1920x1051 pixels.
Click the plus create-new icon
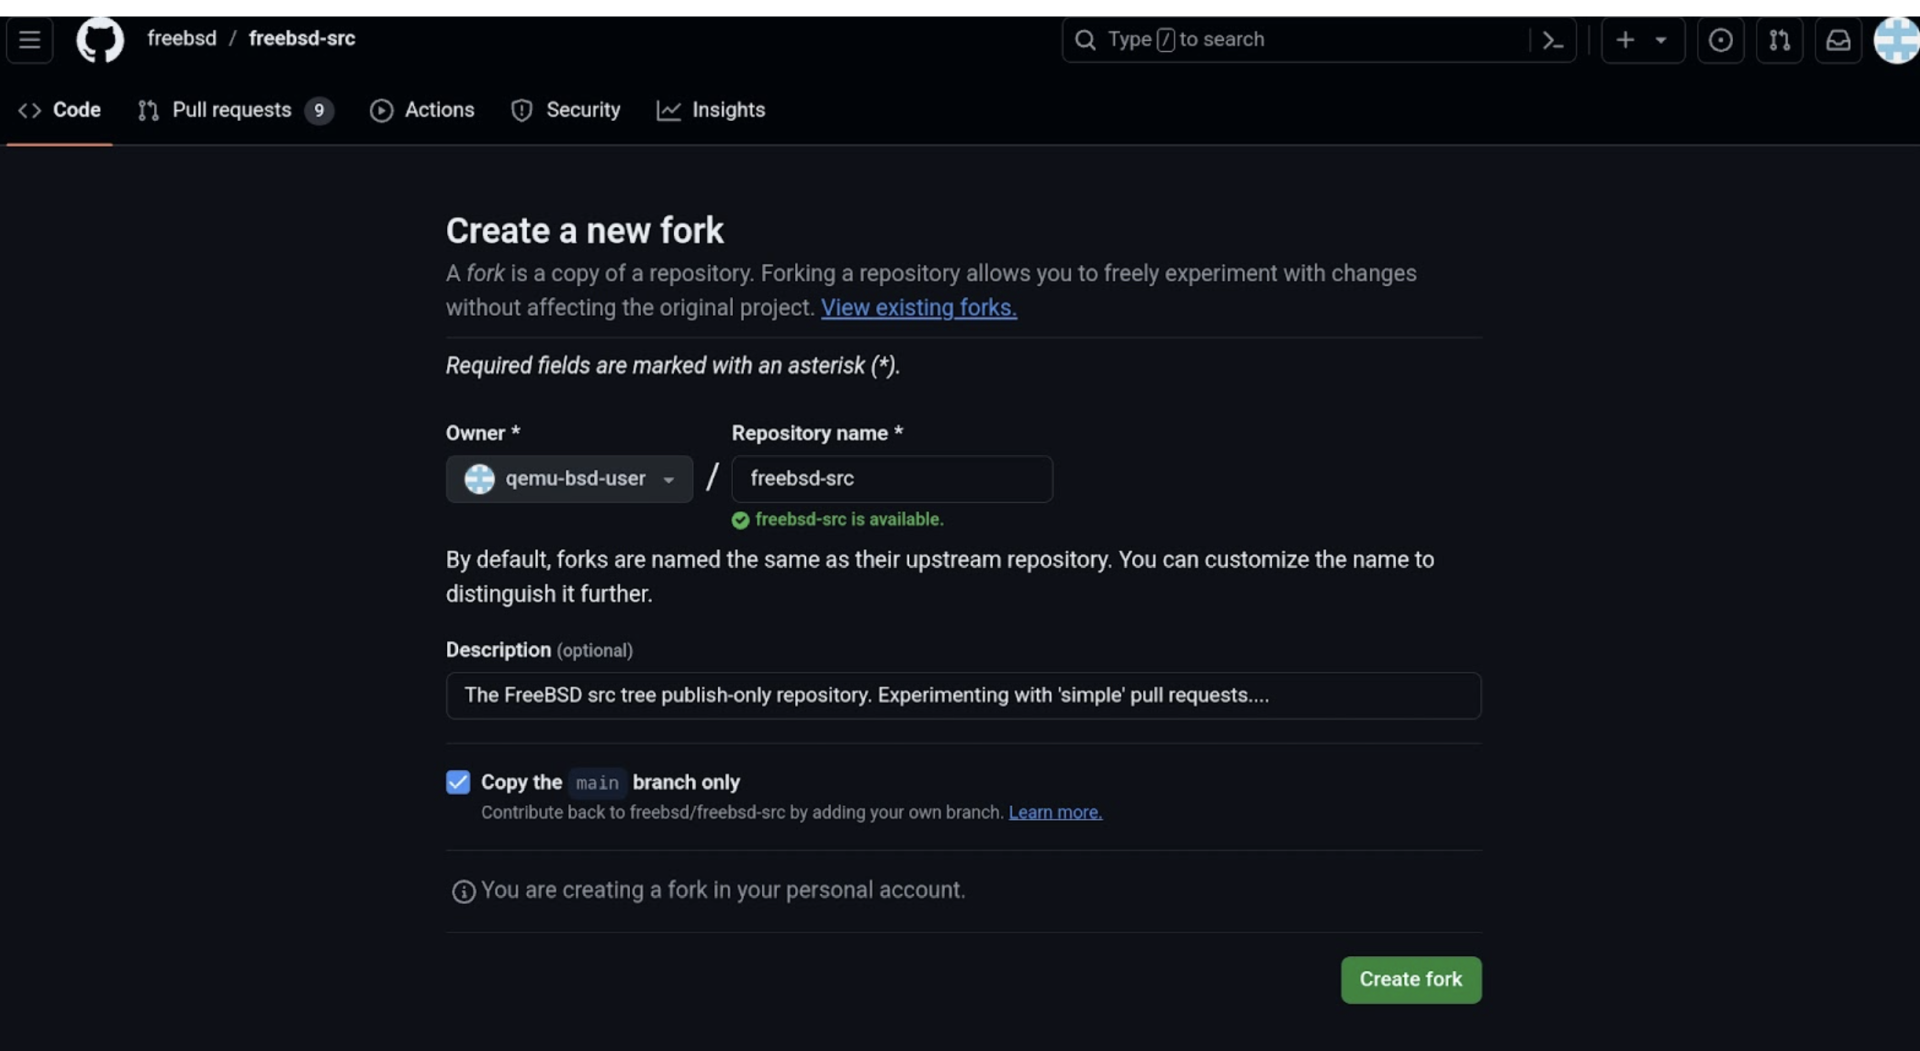1625,40
